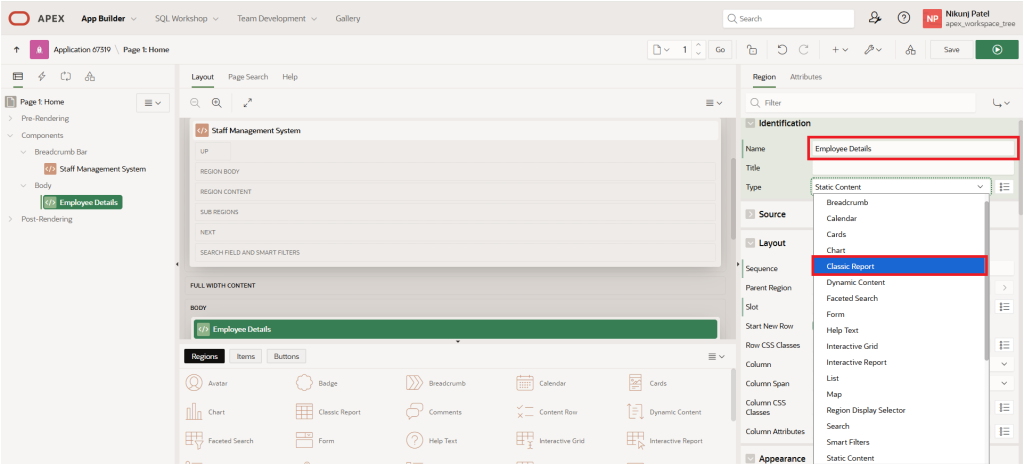Click the Run Page play button
The height and width of the screenshot is (465, 1024).
coord(996,49)
